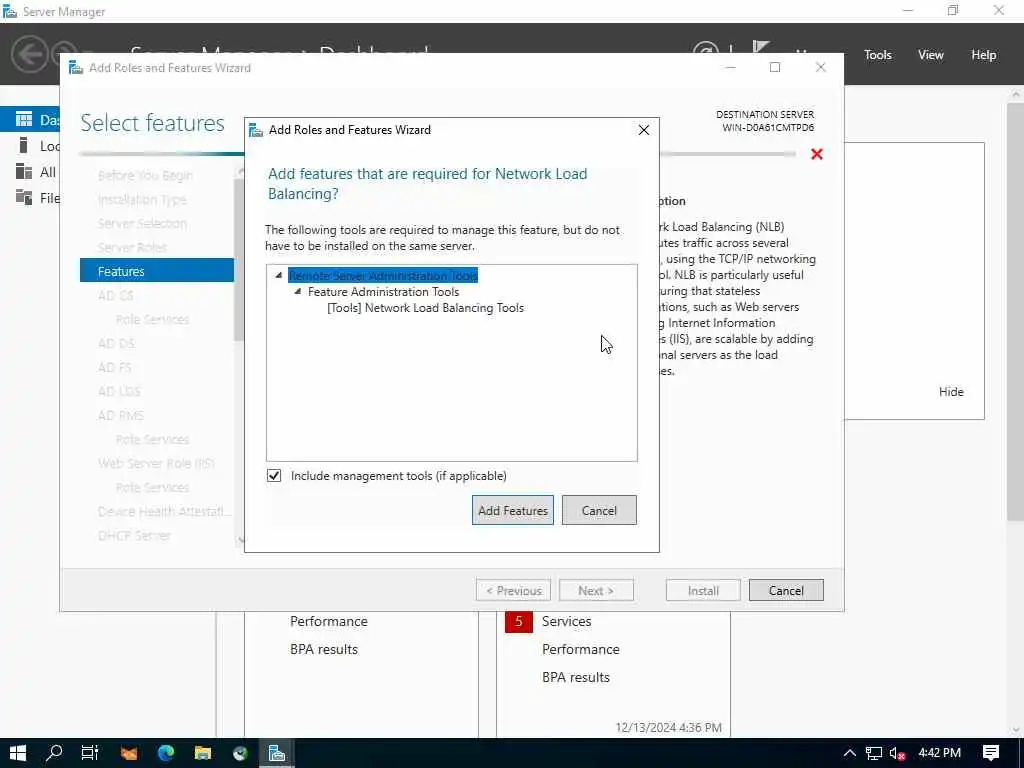Open Help menu in Server Manager
Screen dimensions: 1024x768
pos(983,55)
